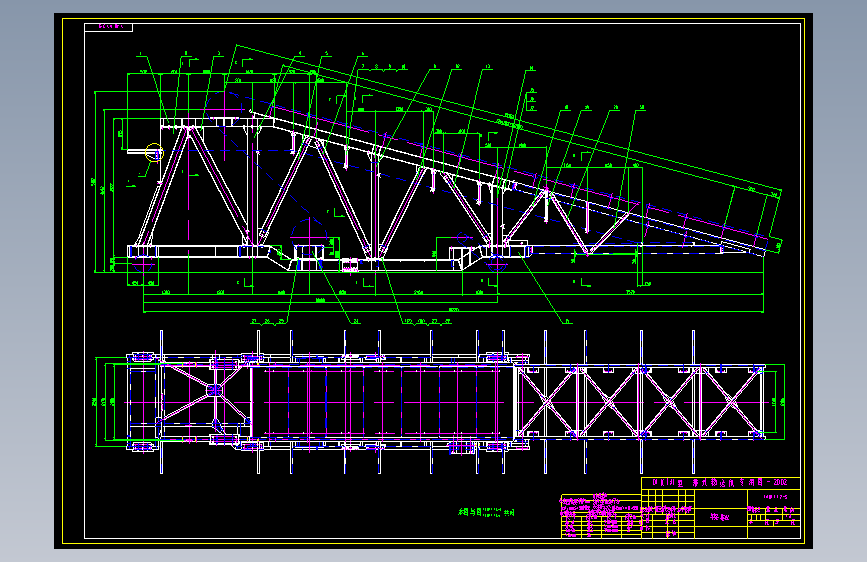867x562 pixels.
Task: Select part balloon number 6 leader label
Action: point(363,54)
